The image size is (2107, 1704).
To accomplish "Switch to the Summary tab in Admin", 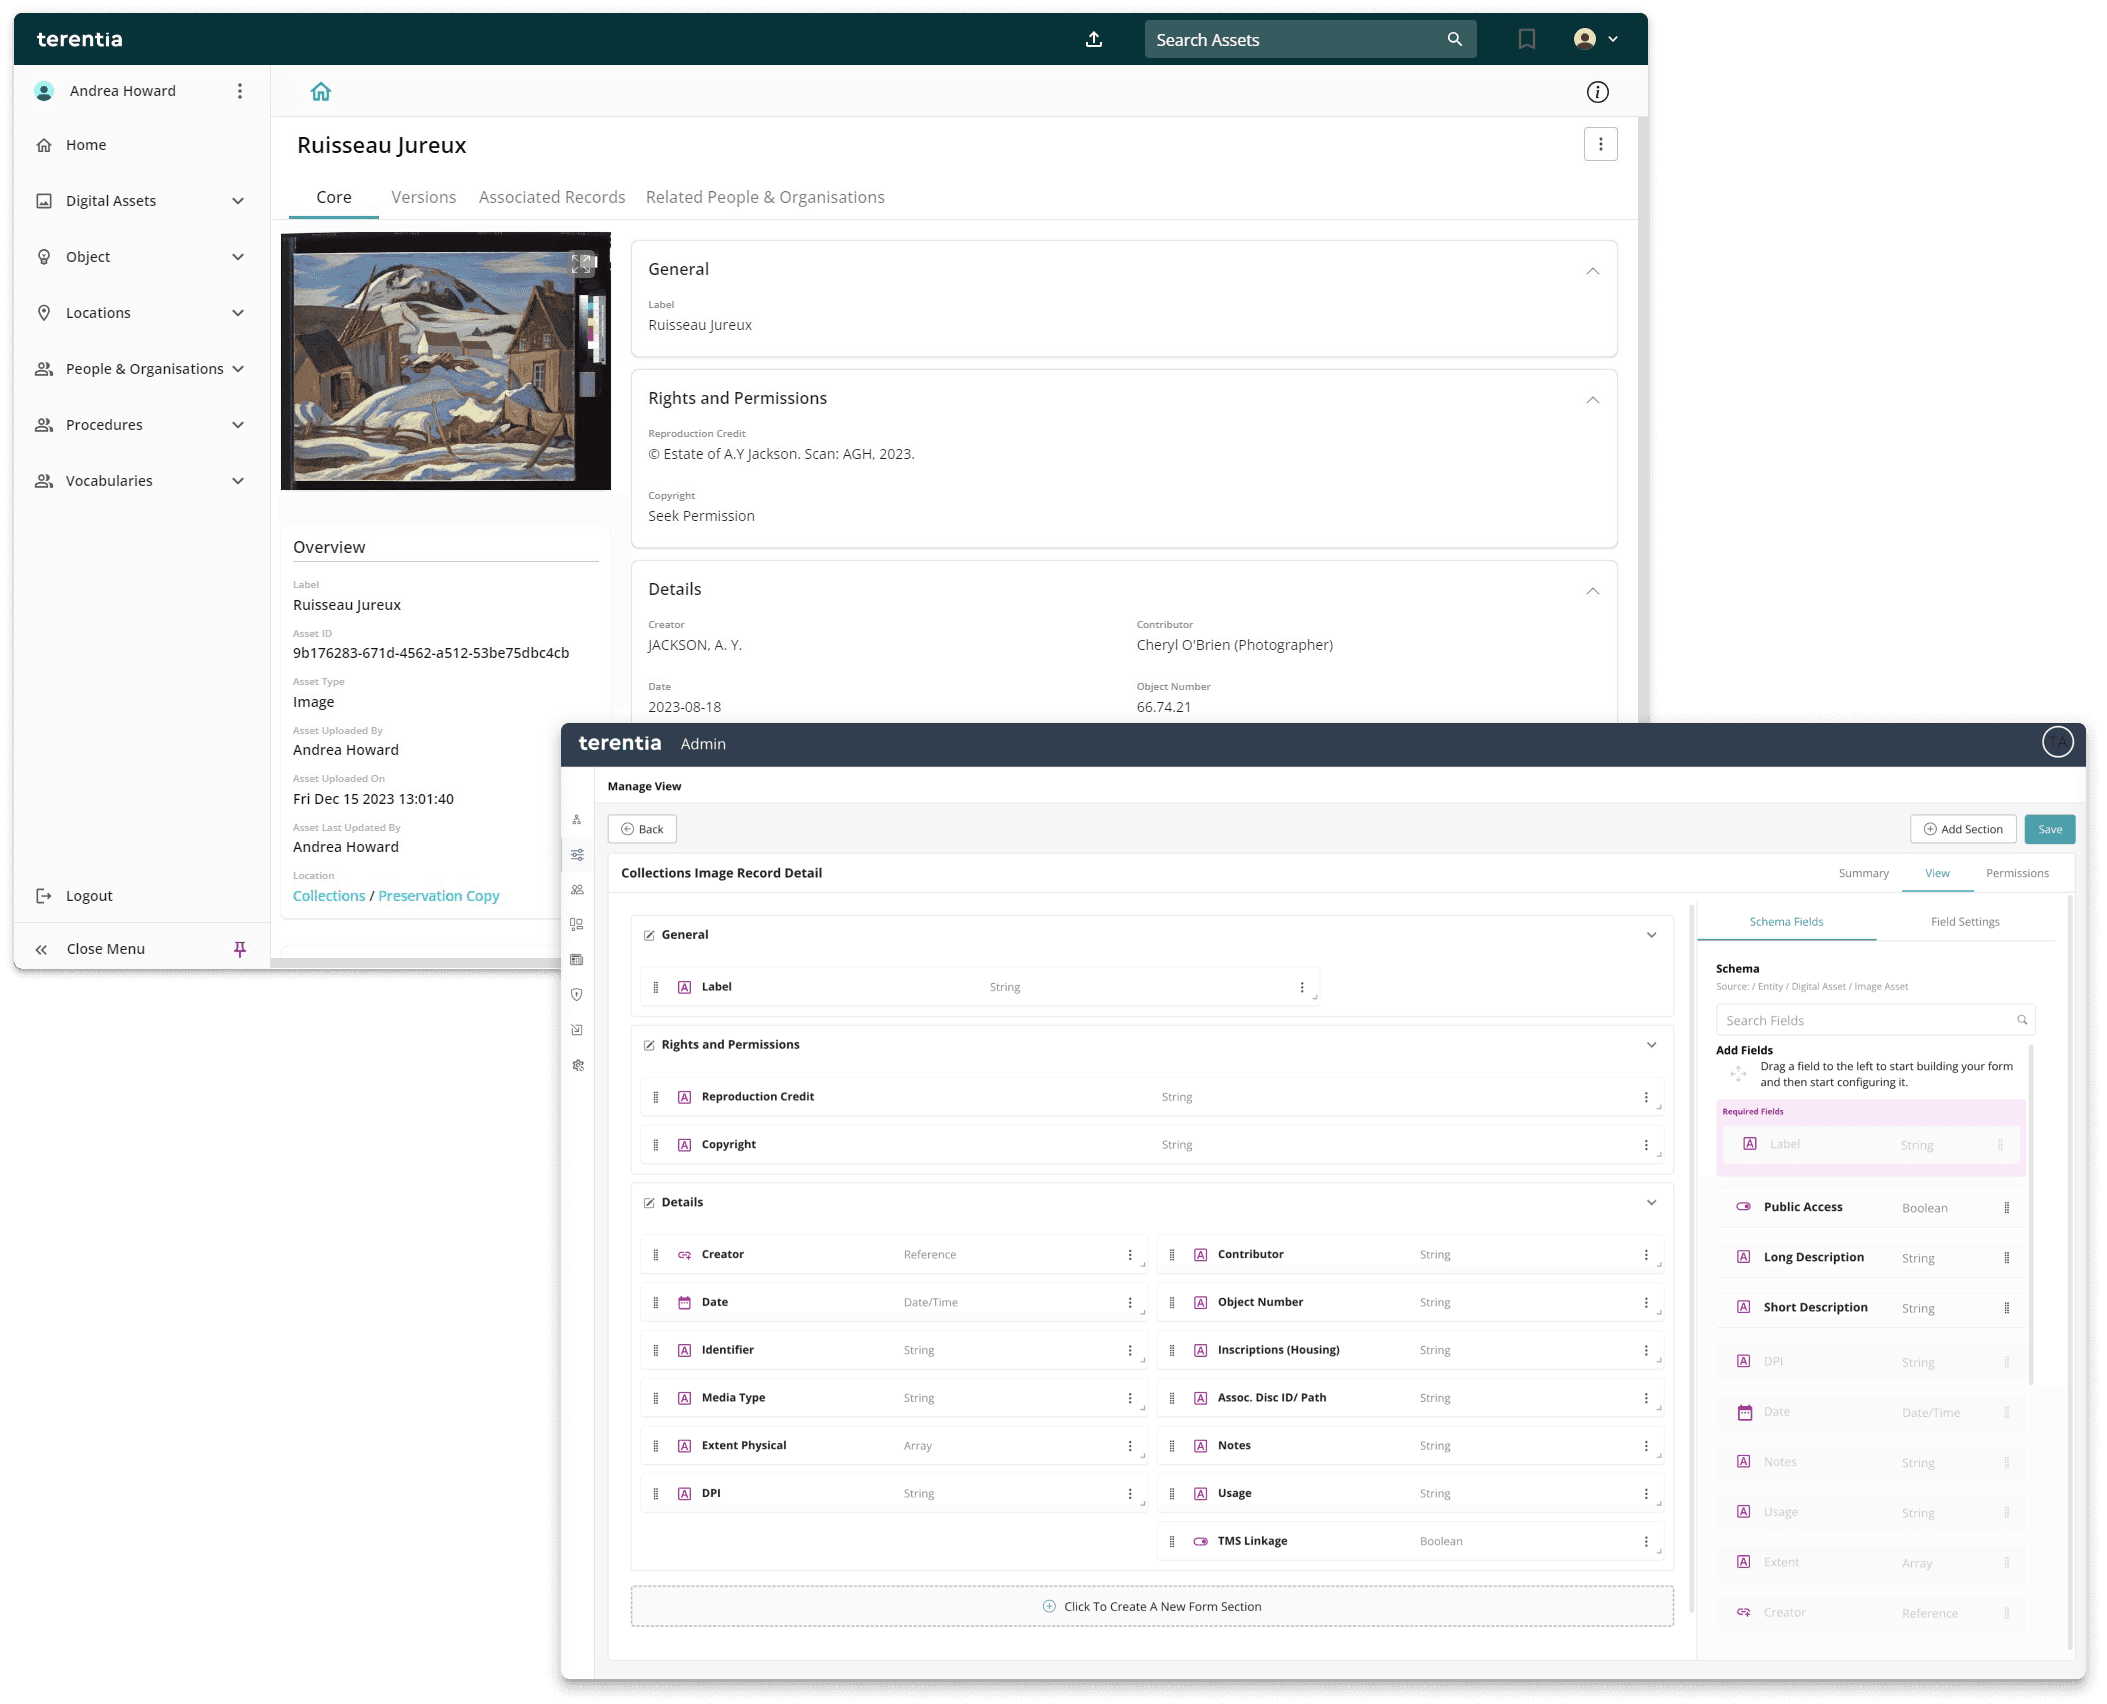I will (1864, 873).
